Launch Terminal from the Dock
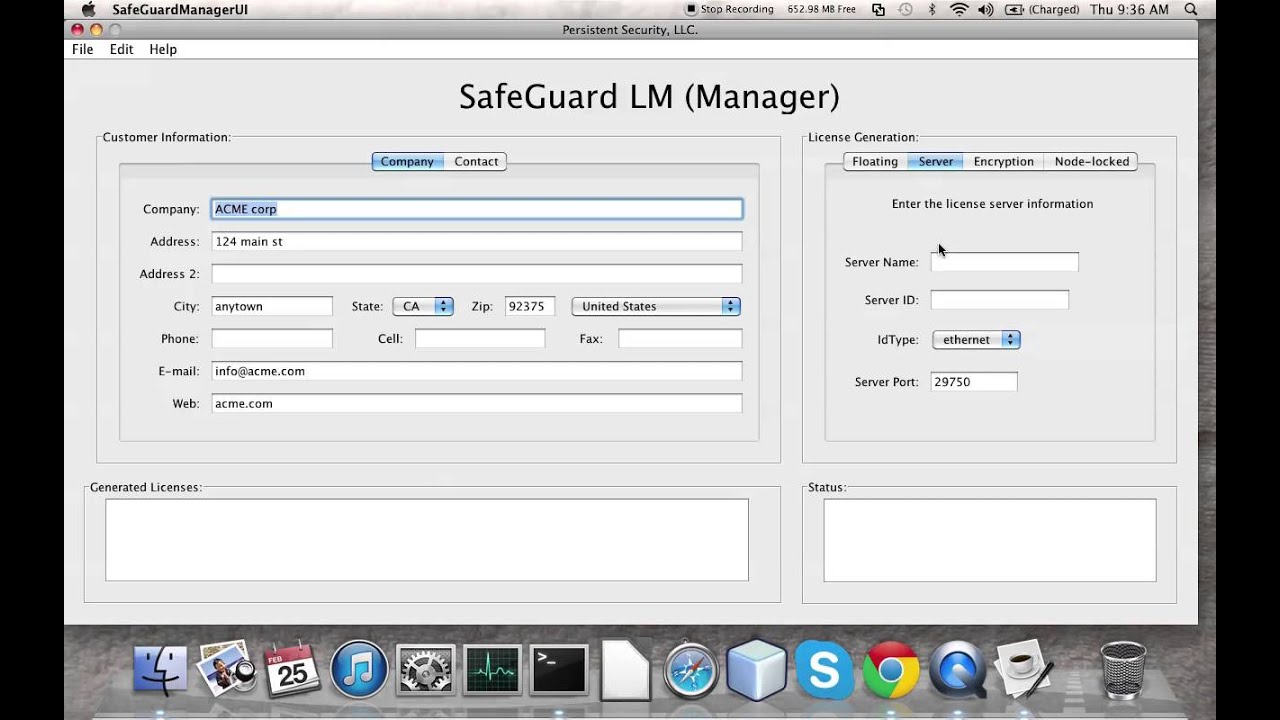 tap(558, 669)
